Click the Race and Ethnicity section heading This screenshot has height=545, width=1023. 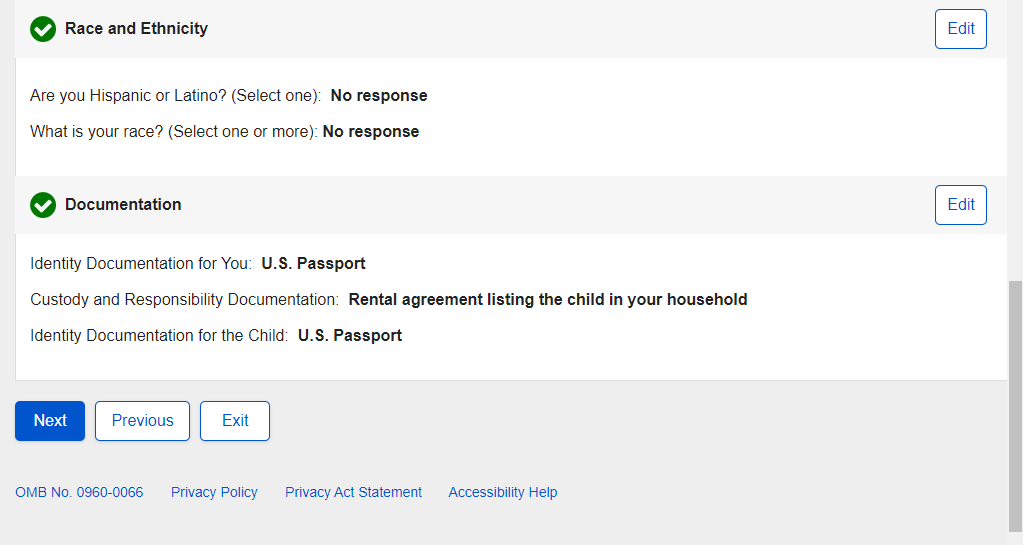pyautogui.click(x=136, y=29)
